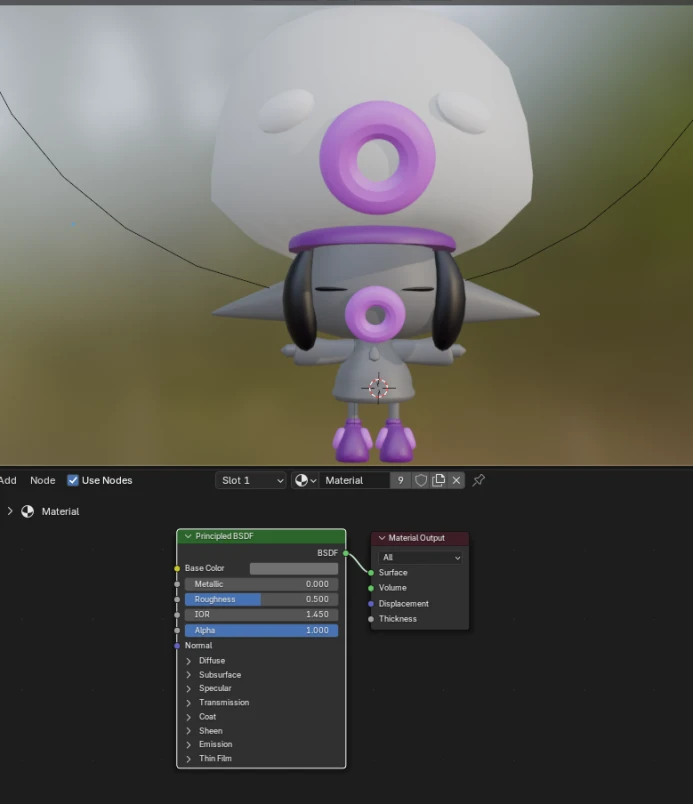Open the Slot 1 dropdown

pos(251,481)
